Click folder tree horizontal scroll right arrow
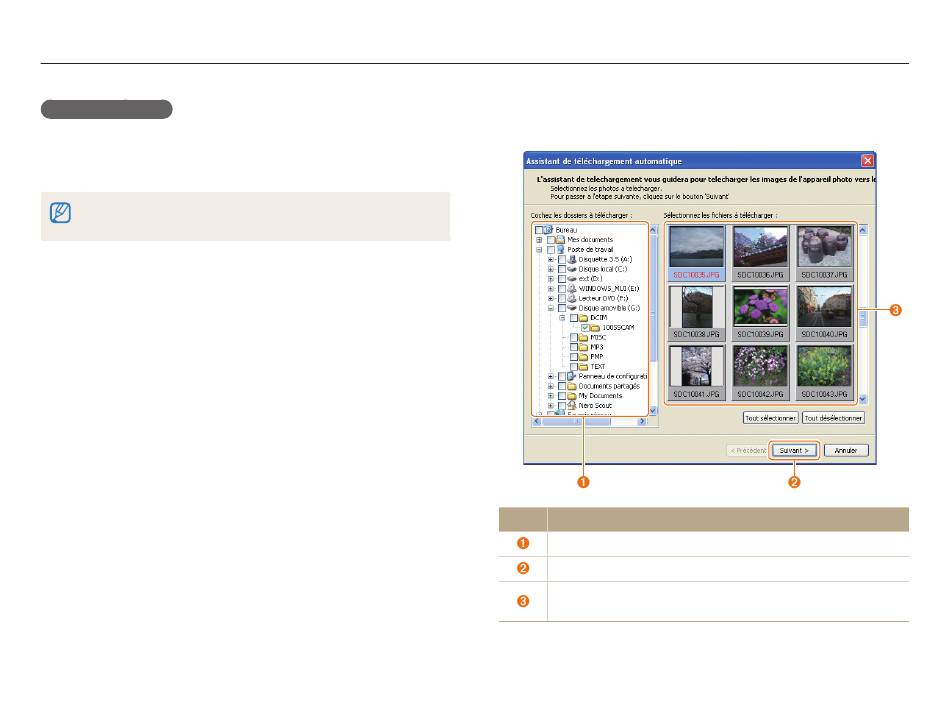 click(642, 422)
